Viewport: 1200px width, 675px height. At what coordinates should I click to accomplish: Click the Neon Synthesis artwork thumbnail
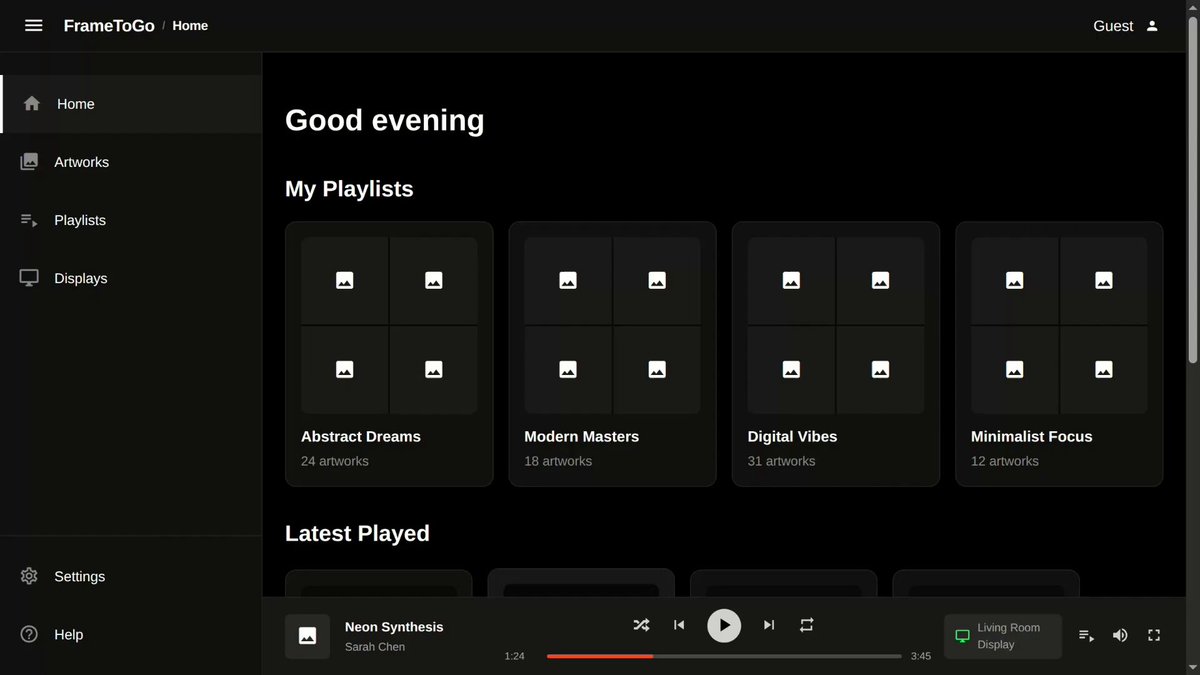(x=307, y=636)
